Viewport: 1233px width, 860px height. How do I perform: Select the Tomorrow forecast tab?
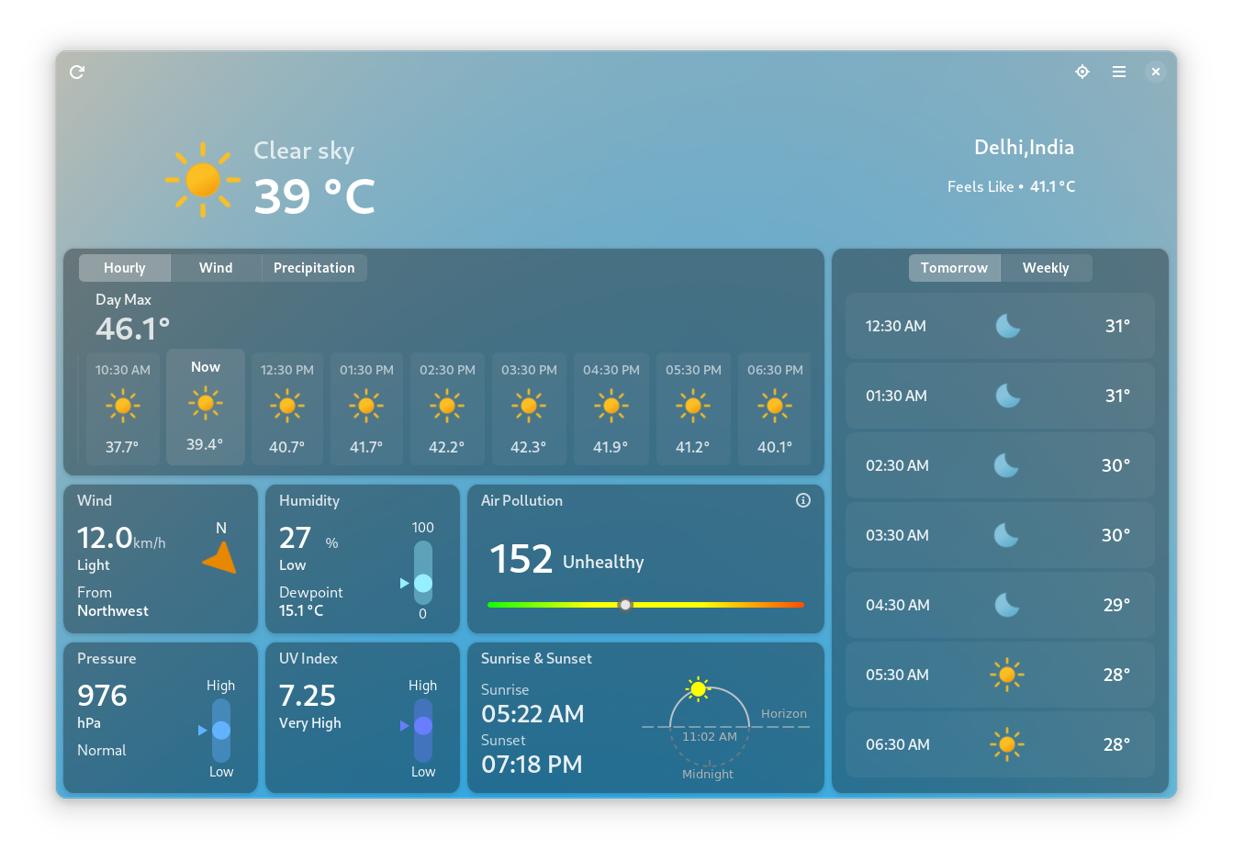coord(954,268)
